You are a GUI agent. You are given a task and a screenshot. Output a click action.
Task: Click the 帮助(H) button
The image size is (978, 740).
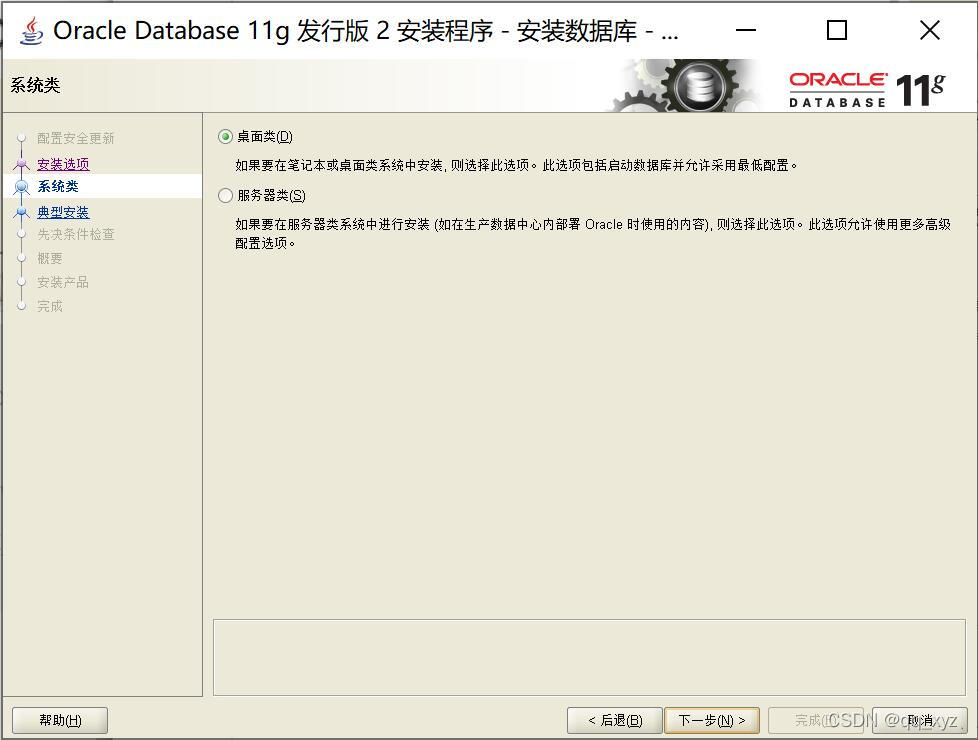coord(59,720)
